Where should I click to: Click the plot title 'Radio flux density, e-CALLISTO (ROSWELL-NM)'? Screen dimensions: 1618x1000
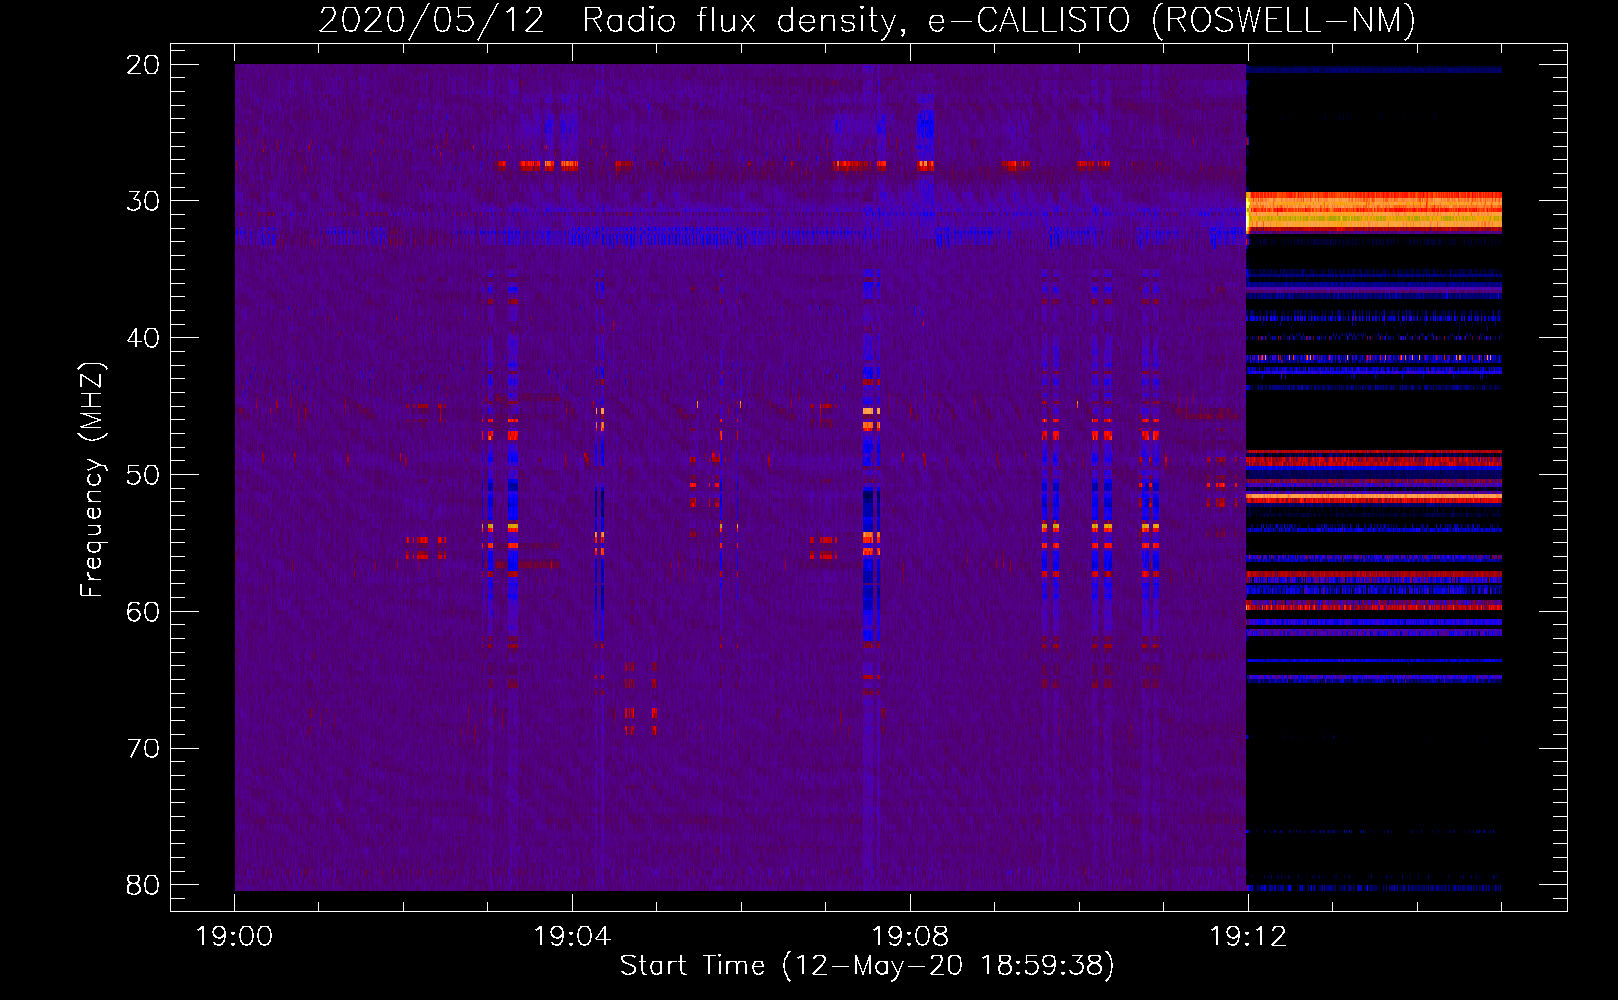tap(999, 20)
